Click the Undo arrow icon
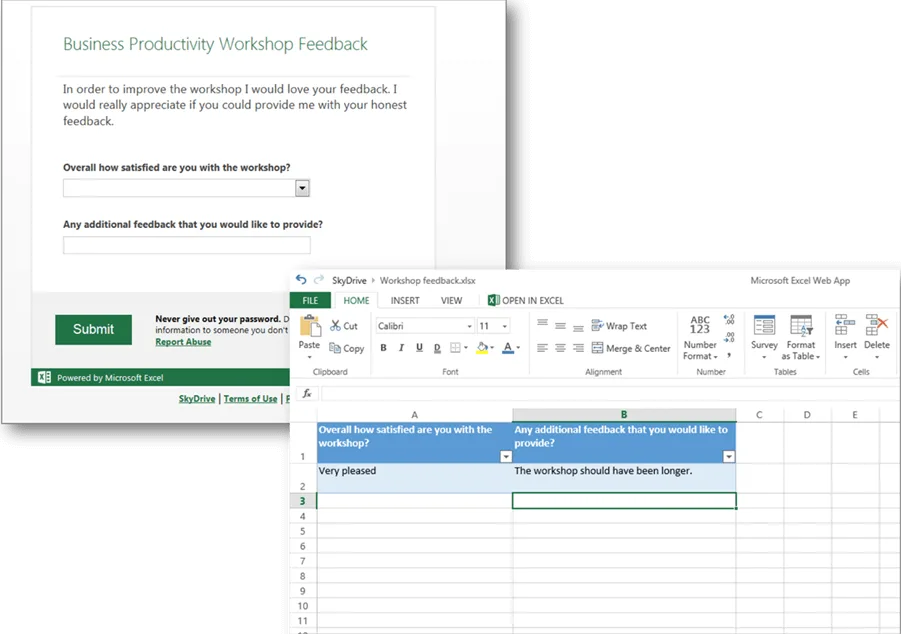Screen dimensions: 901x634 click(x=301, y=281)
